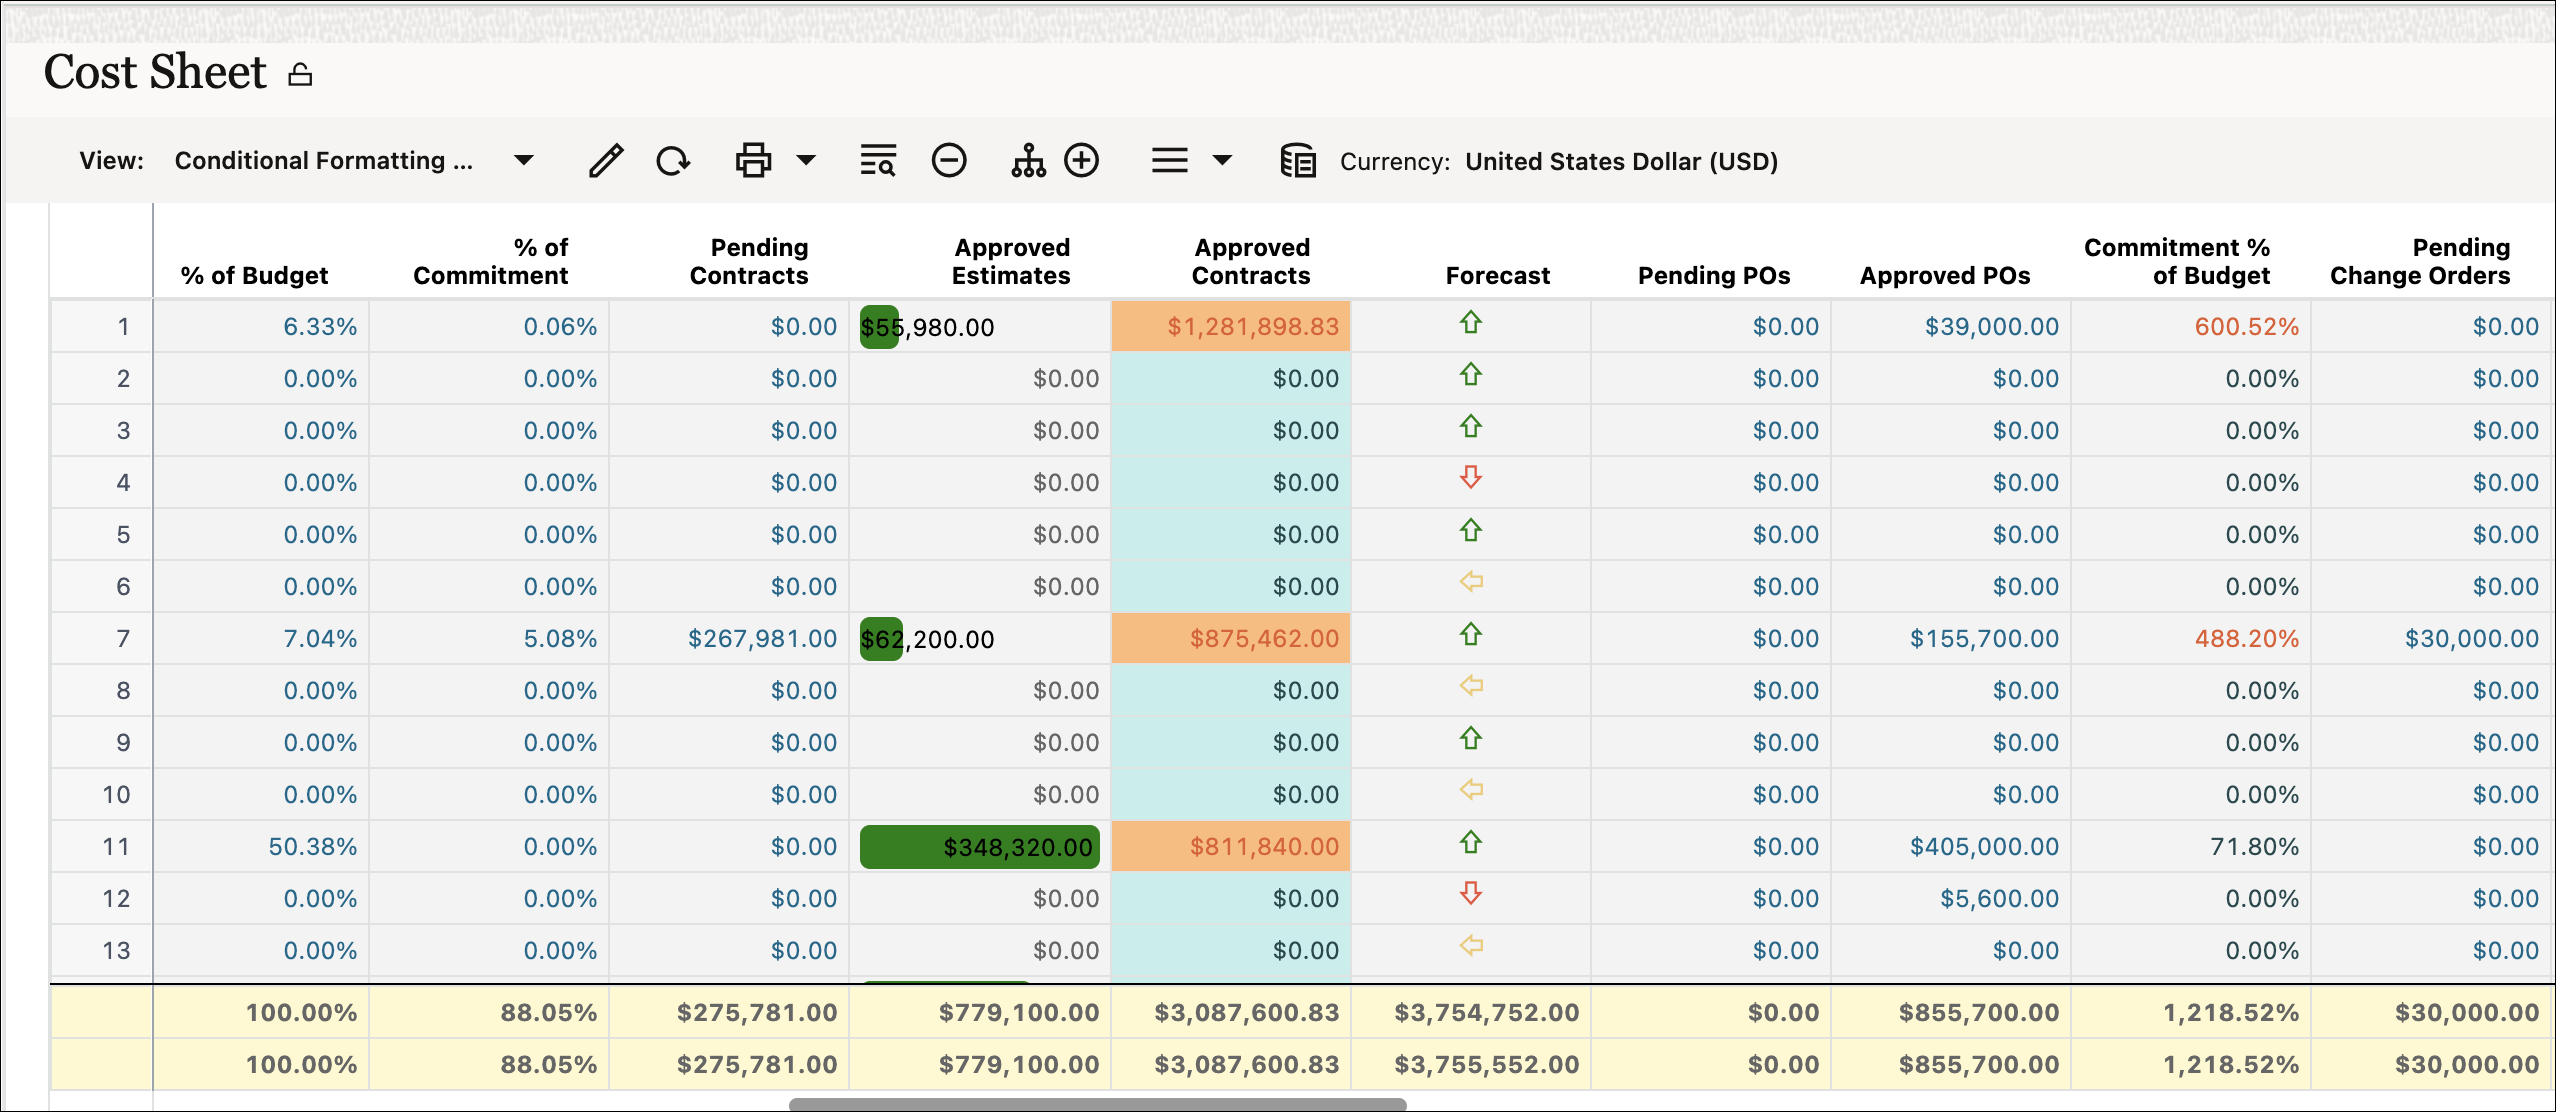Expand rows with the plus icon
This screenshot has height=1112, width=2556.
(1083, 160)
